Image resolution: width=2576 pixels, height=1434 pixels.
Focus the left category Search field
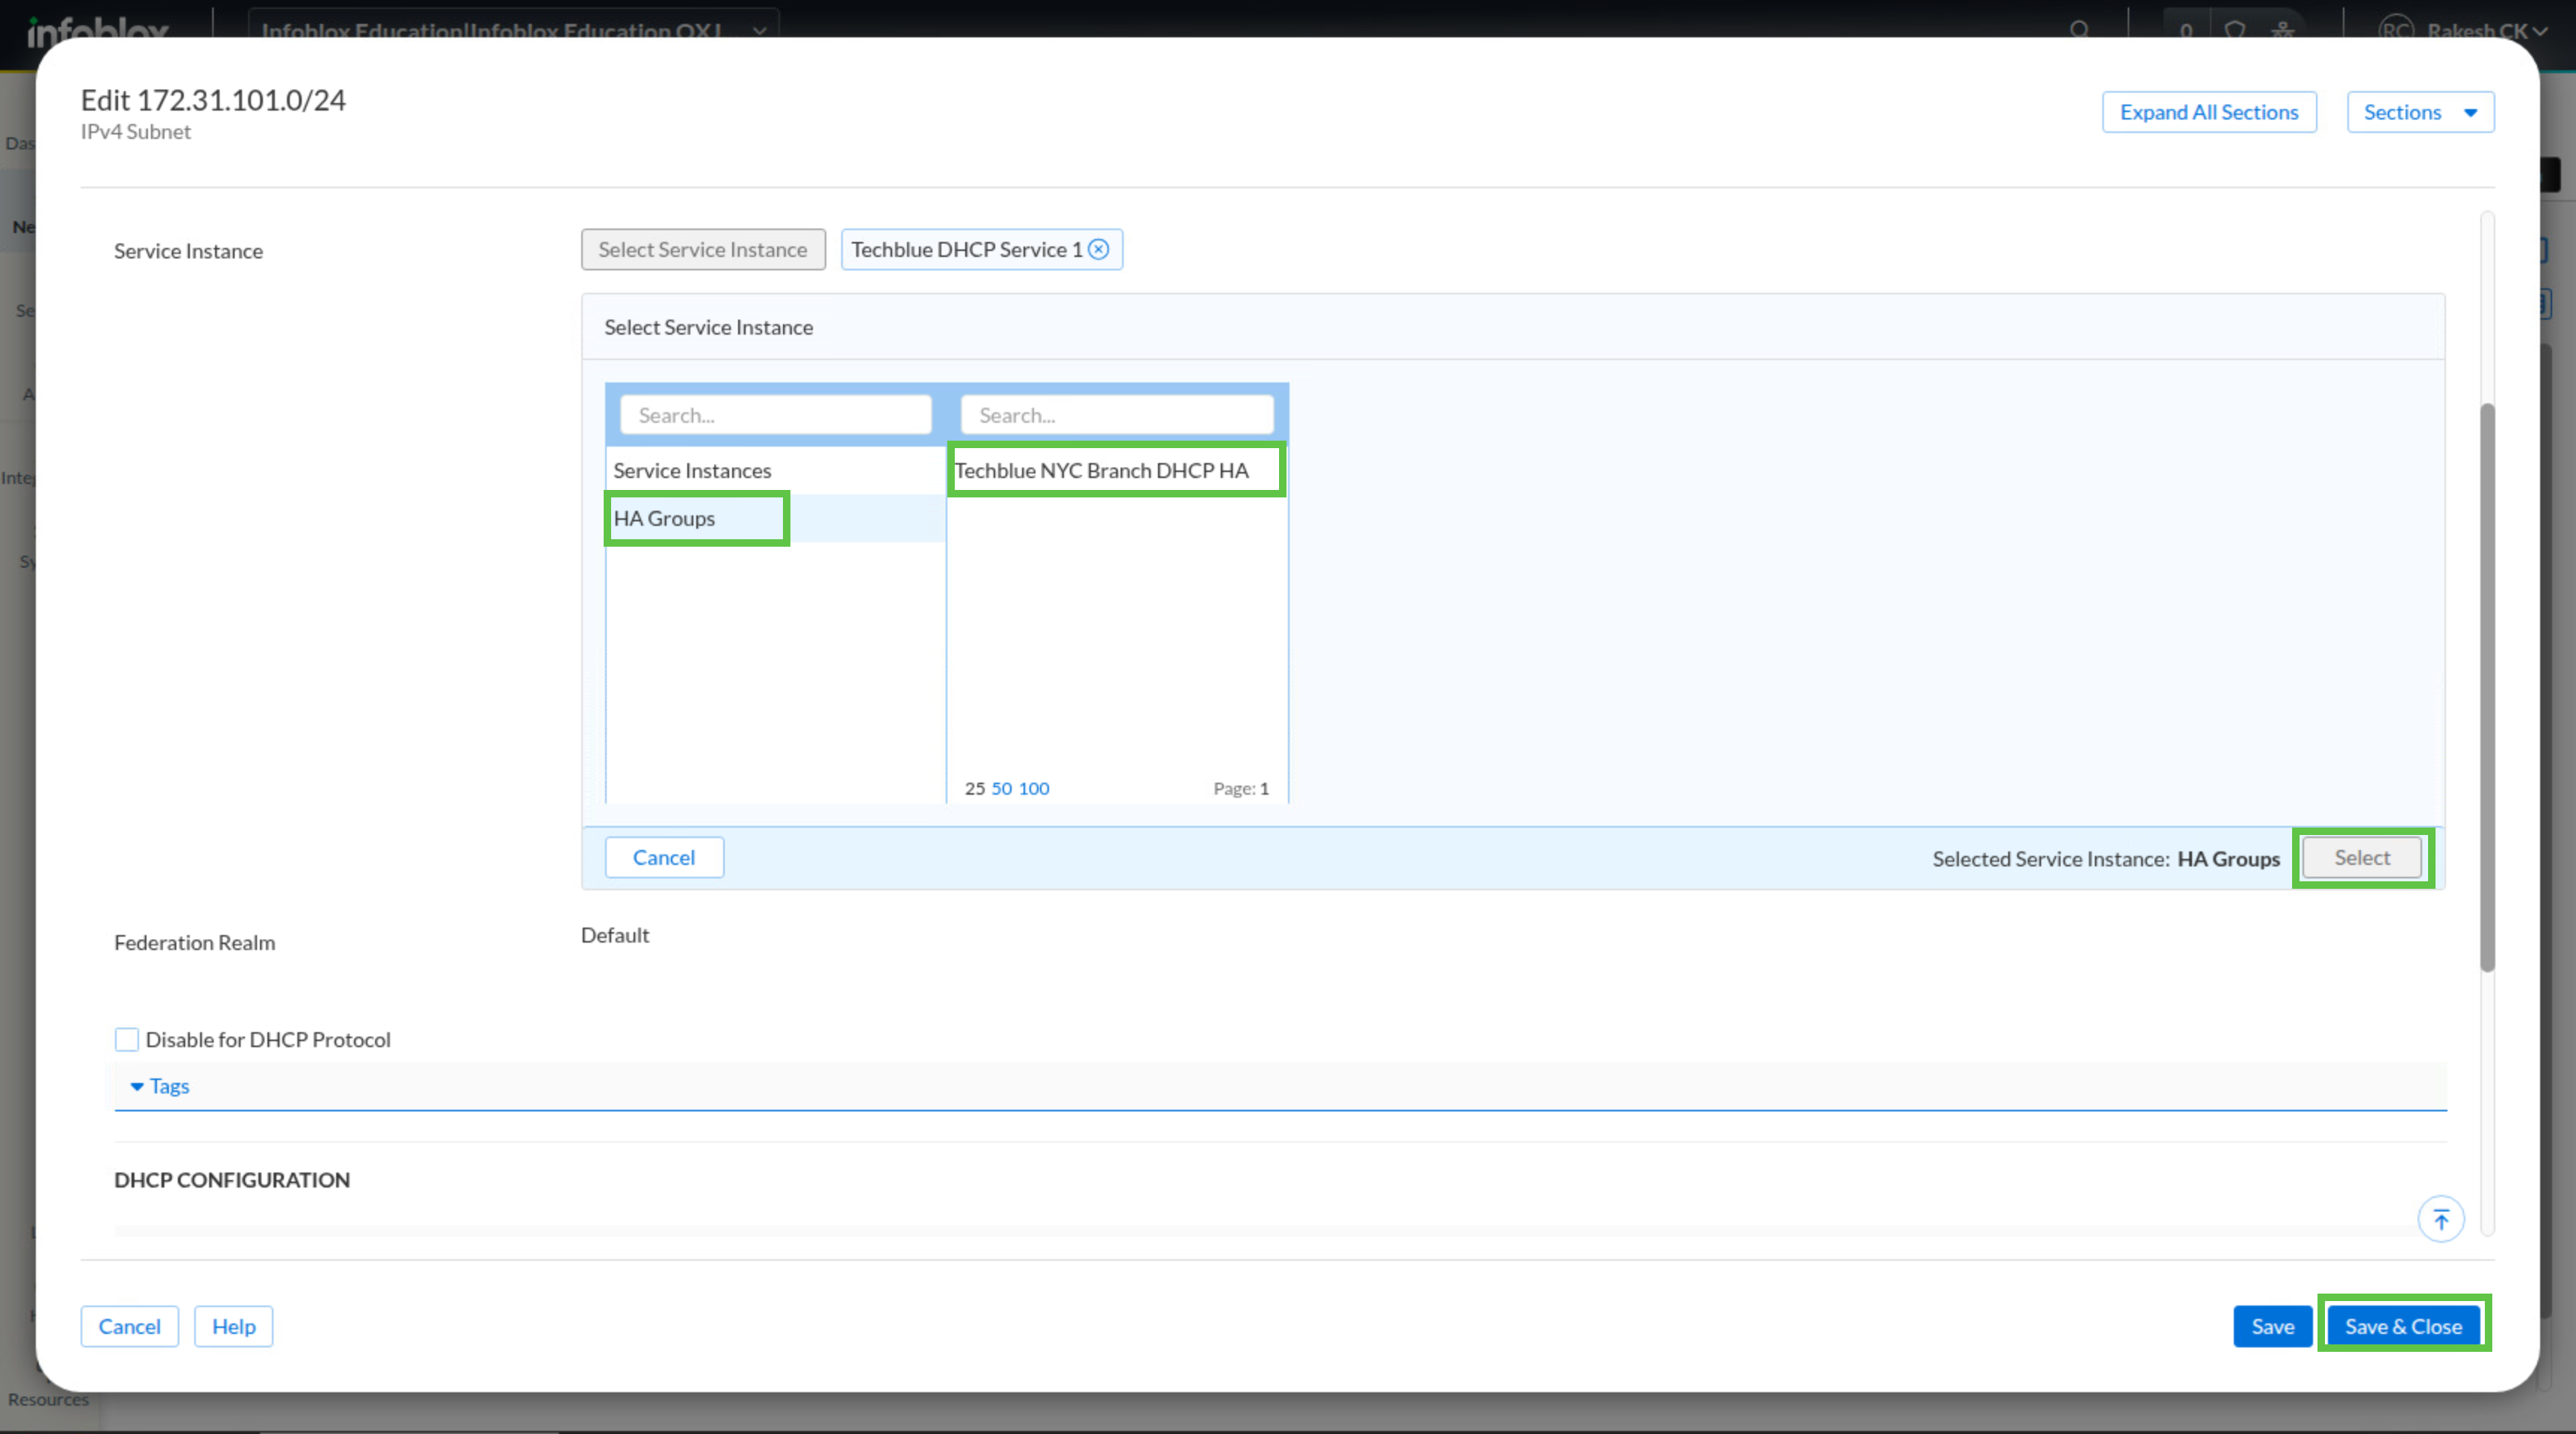click(776, 415)
